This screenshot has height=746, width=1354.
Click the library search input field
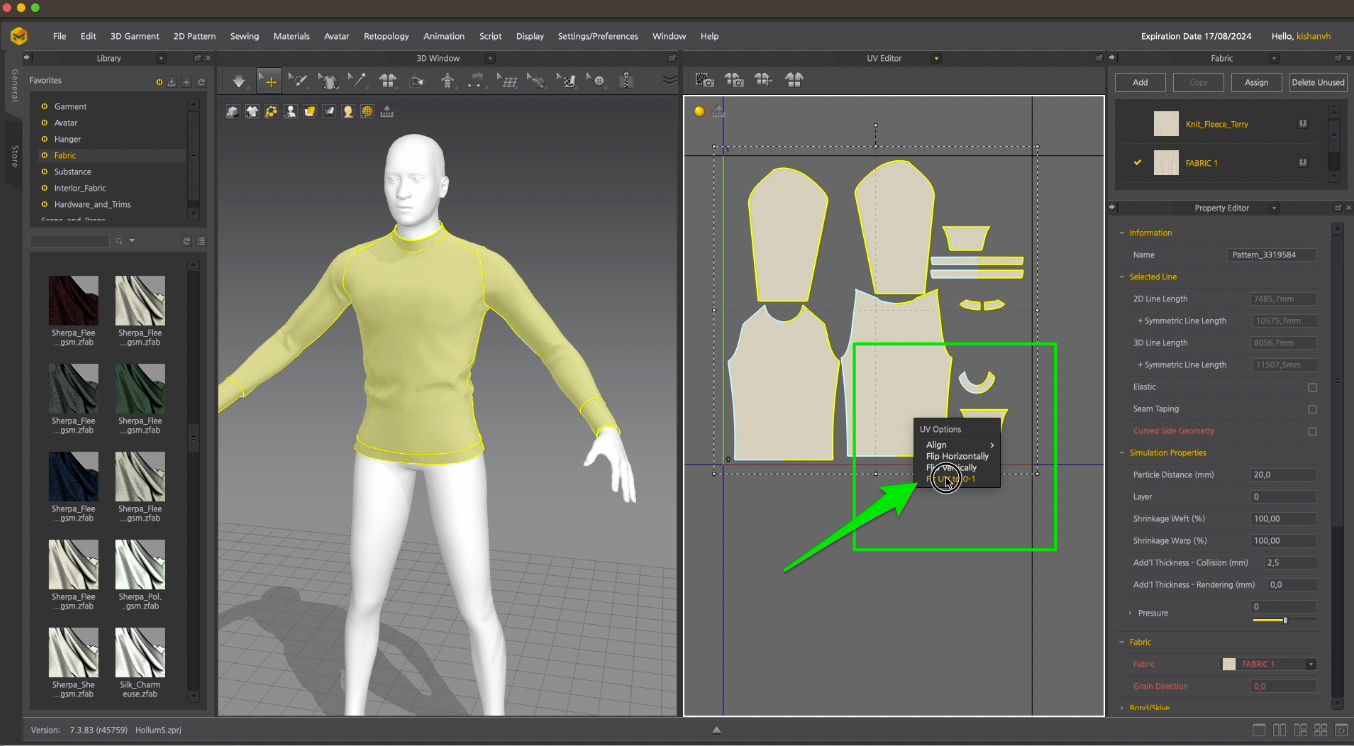point(69,241)
